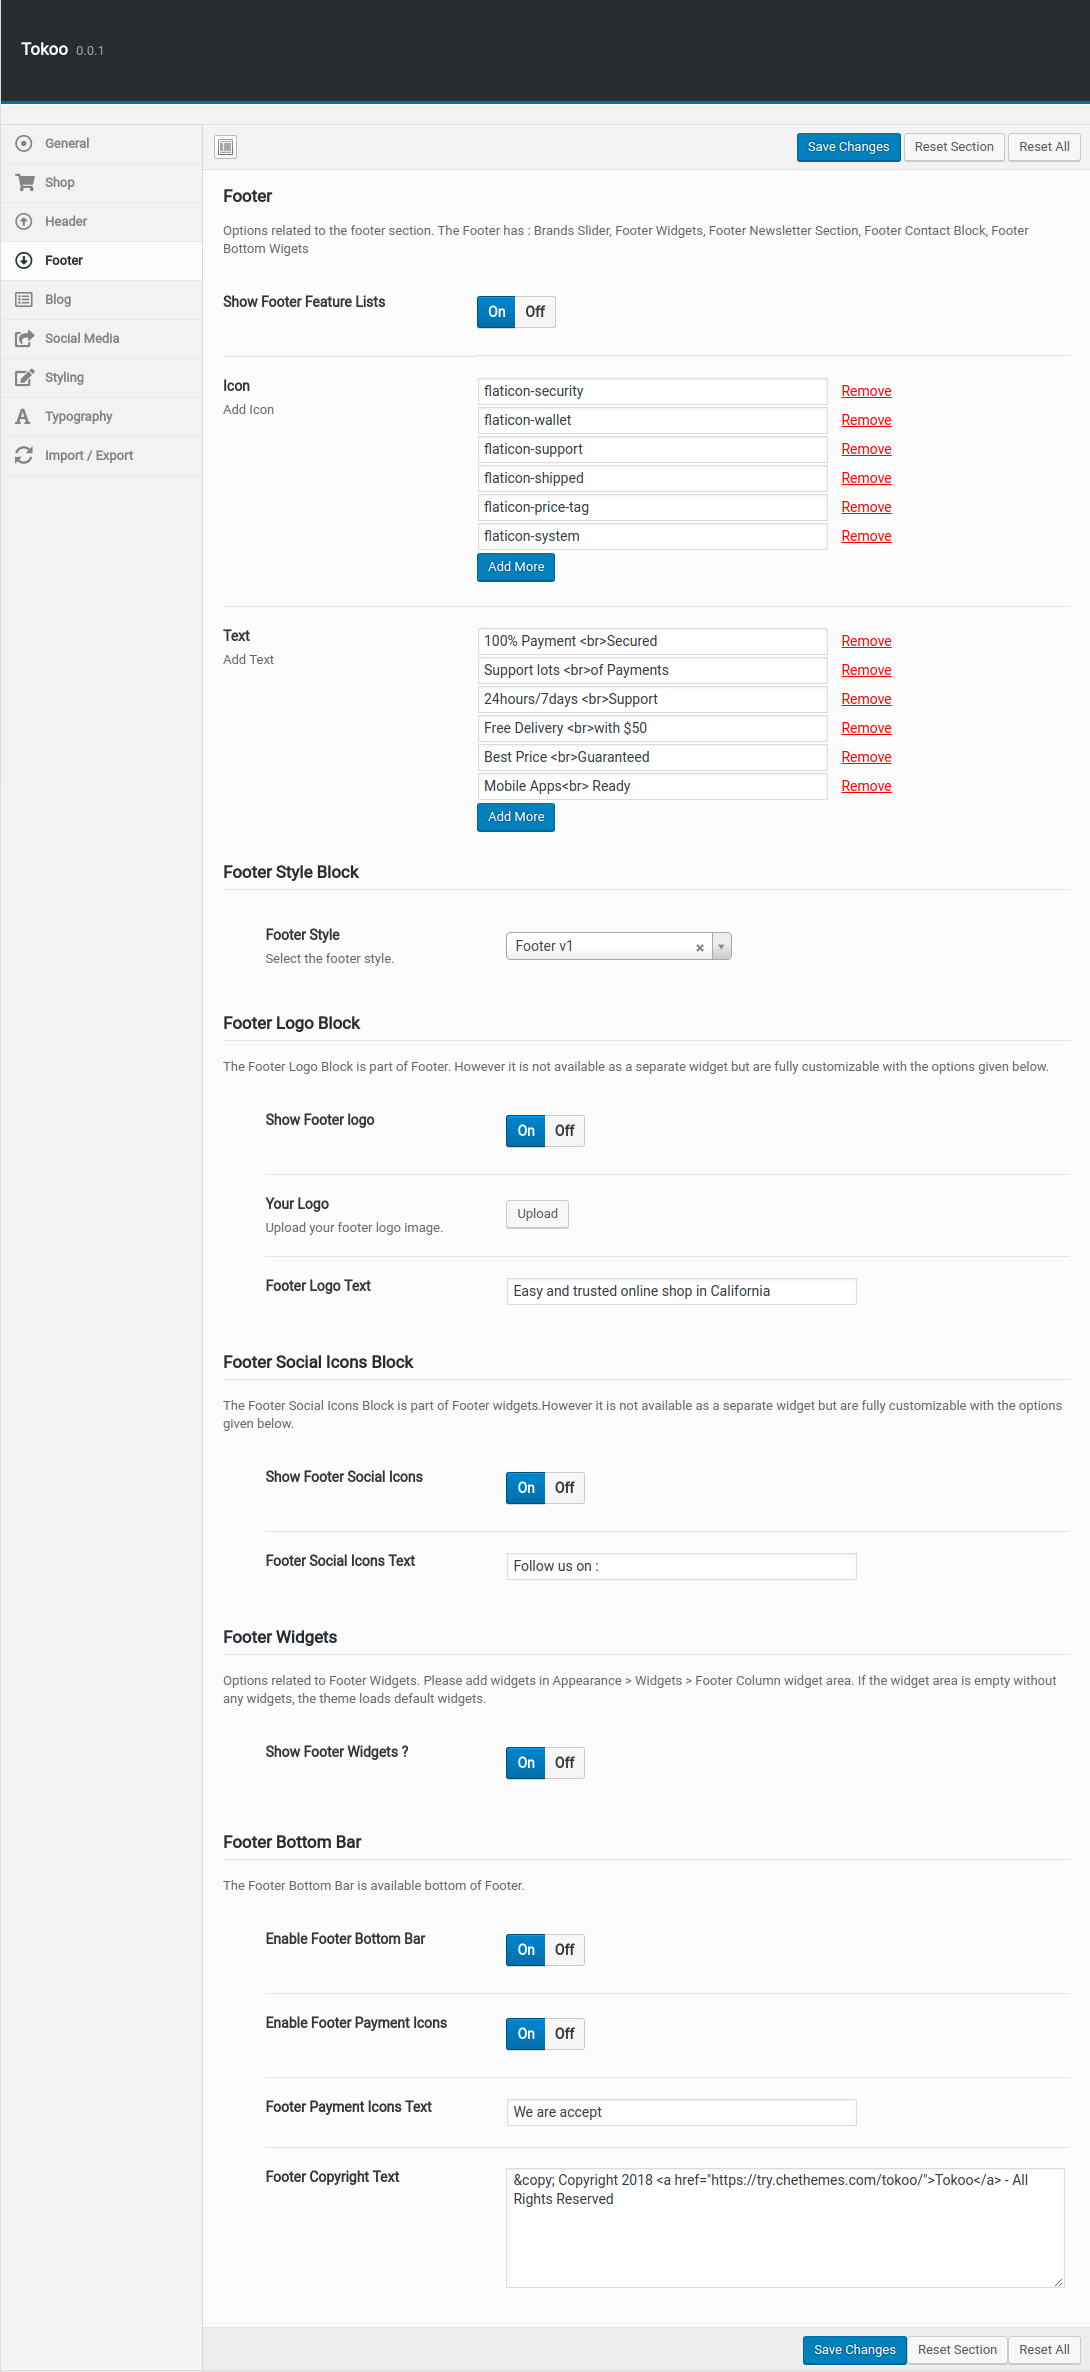Viewport: 1090px width, 2372px height.
Task: Click the Styling settings tab
Action: point(101,377)
